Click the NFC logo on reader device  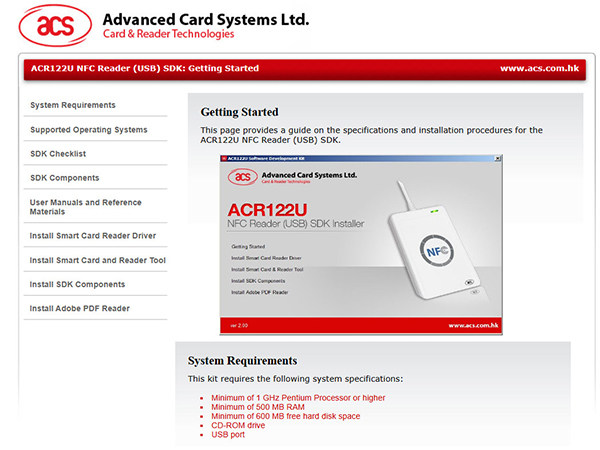pos(437,251)
